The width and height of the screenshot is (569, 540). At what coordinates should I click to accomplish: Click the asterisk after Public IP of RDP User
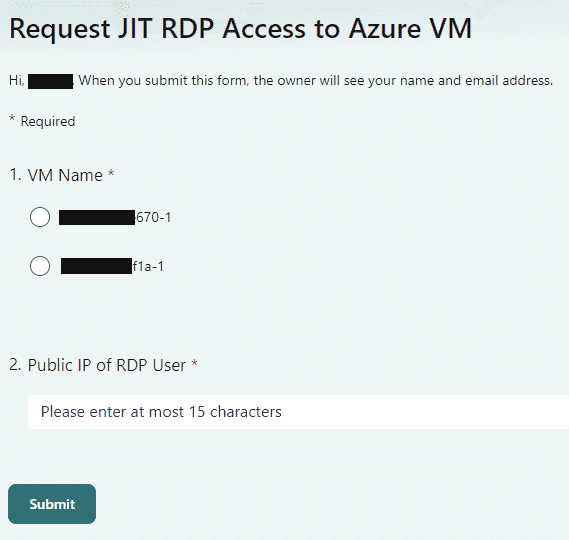pyautogui.click(x=195, y=363)
